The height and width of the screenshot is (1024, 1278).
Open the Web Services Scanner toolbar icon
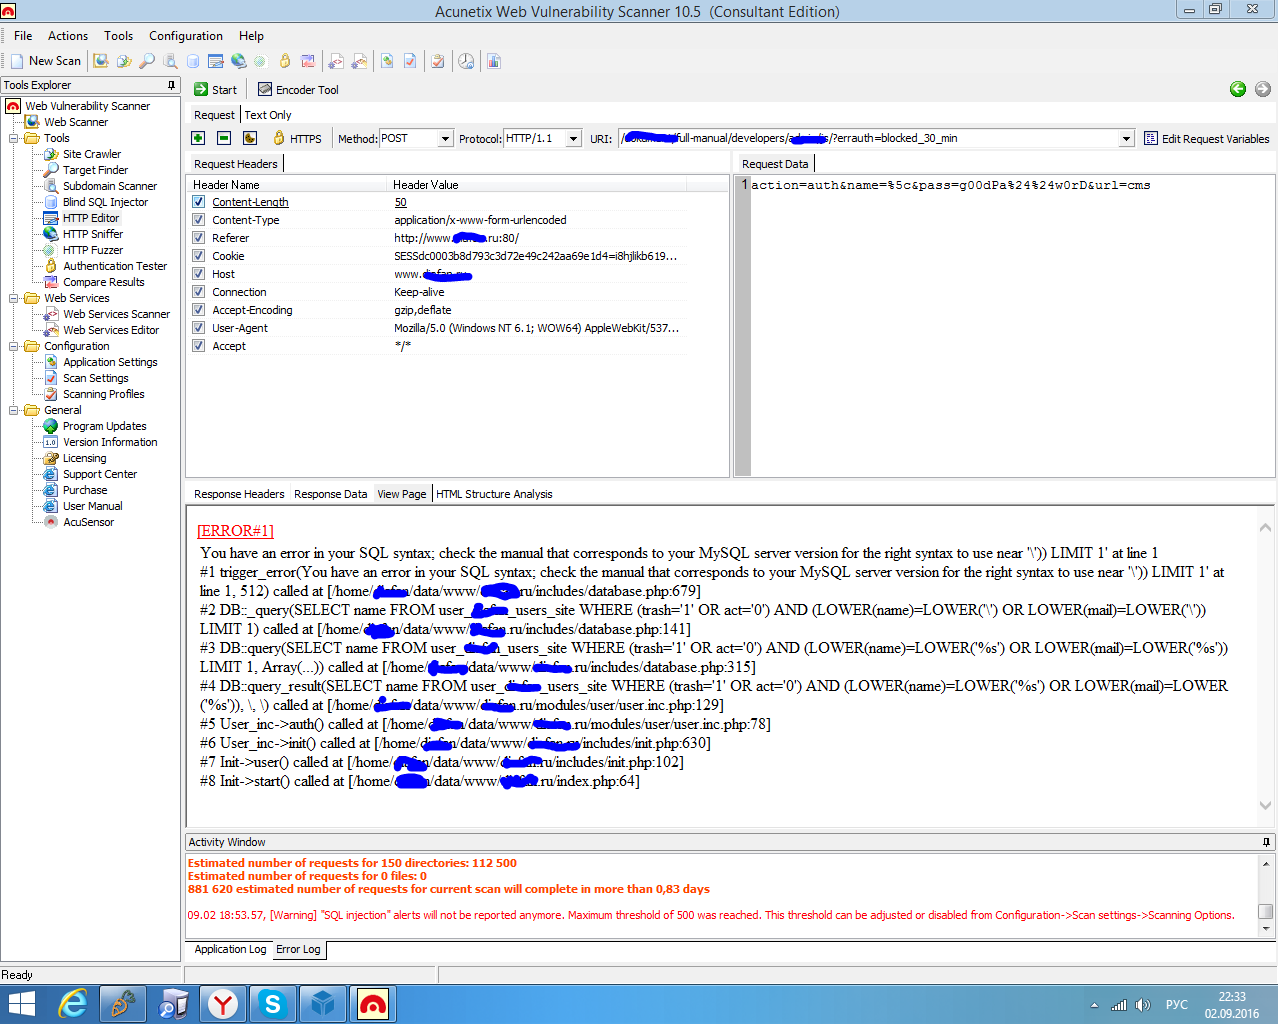tap(336, 61)
